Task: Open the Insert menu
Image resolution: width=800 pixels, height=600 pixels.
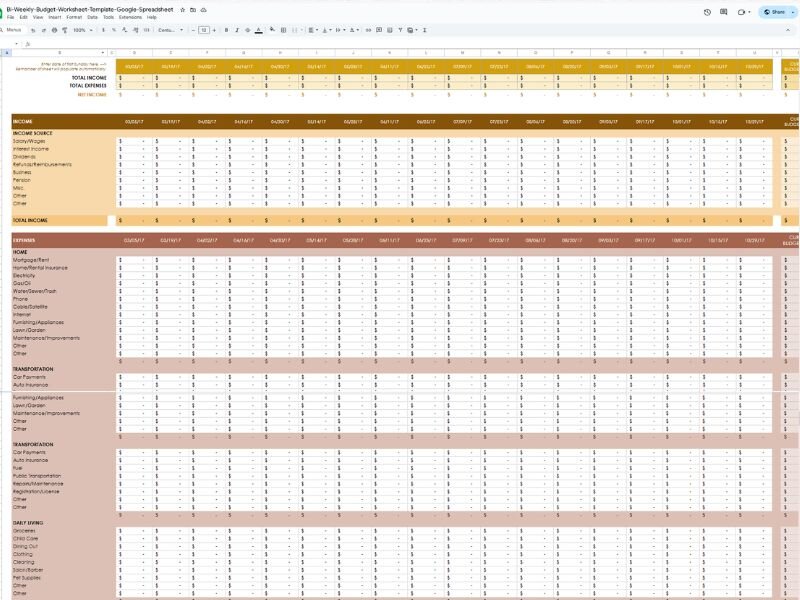Action: point(55,17)
